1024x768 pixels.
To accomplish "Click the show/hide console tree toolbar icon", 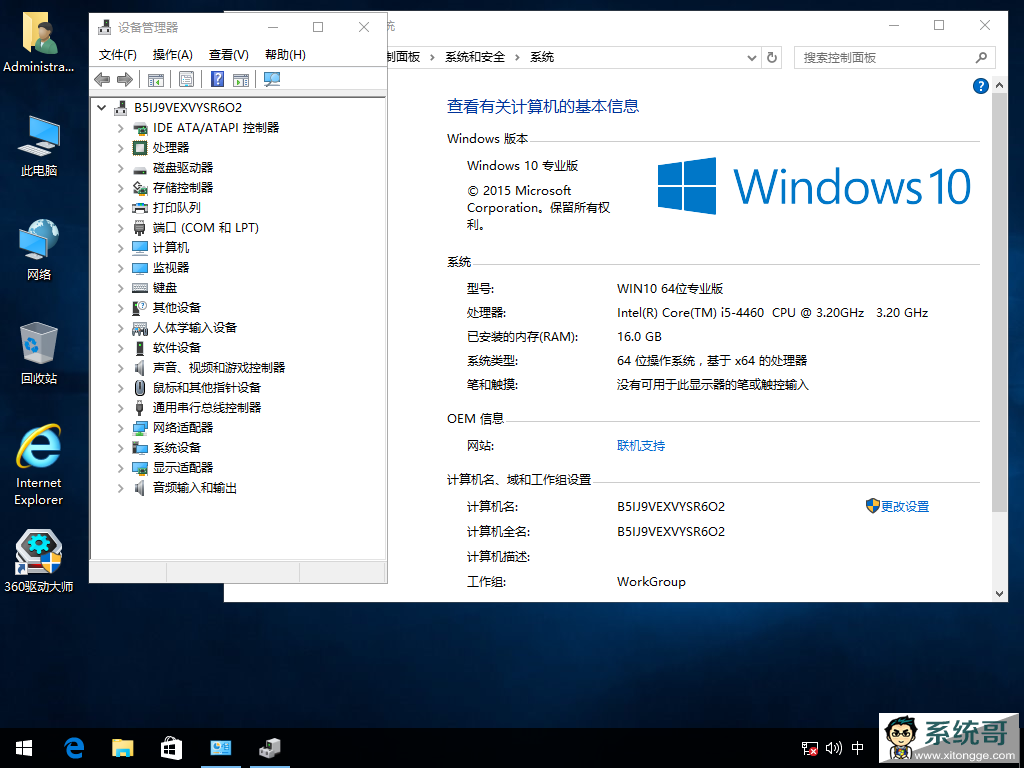I will 155,80.
